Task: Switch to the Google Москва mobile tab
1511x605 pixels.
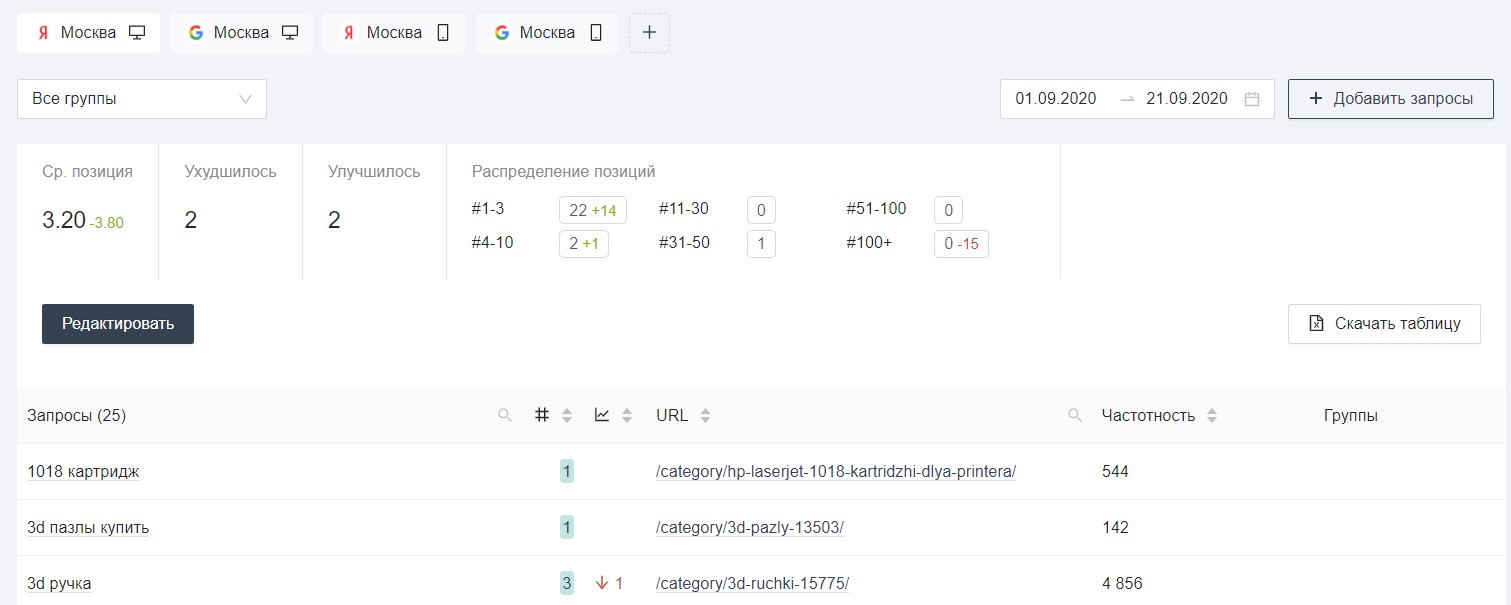Action: [547, 33]
